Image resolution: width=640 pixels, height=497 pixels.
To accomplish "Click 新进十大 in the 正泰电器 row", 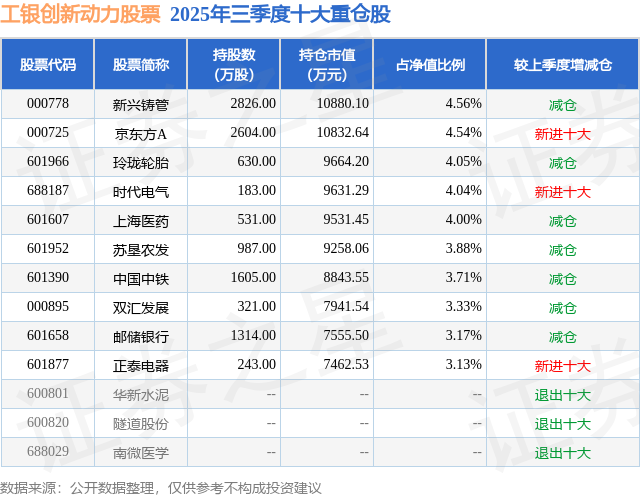I will coord(563,366).
